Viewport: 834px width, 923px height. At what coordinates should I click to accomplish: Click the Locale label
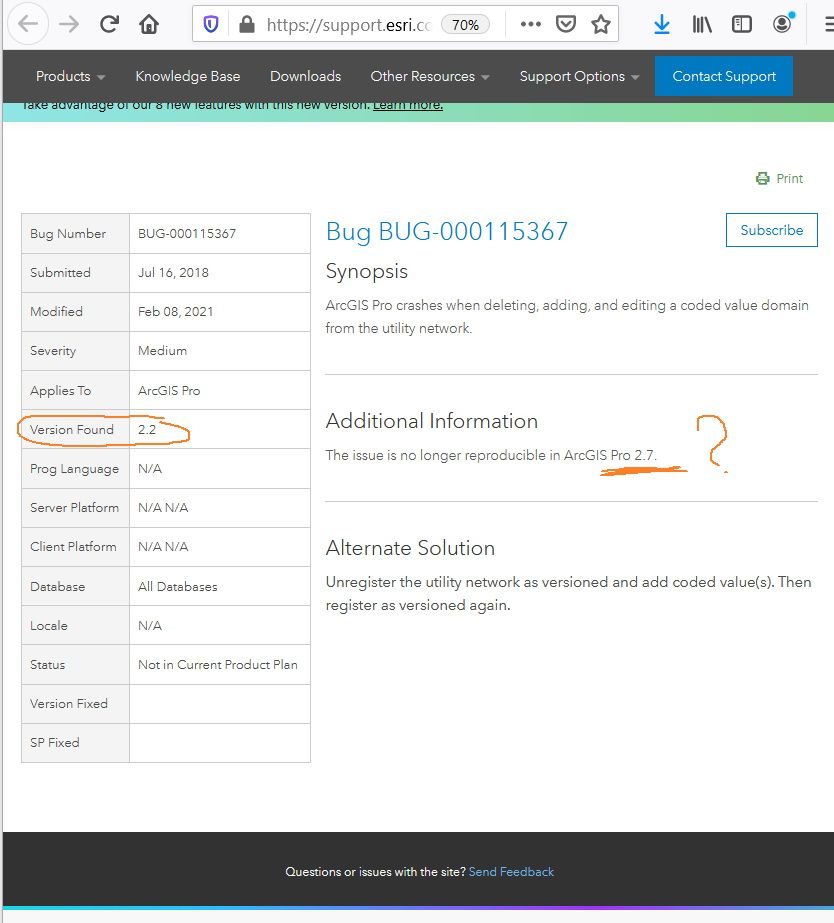coord(49,626)
